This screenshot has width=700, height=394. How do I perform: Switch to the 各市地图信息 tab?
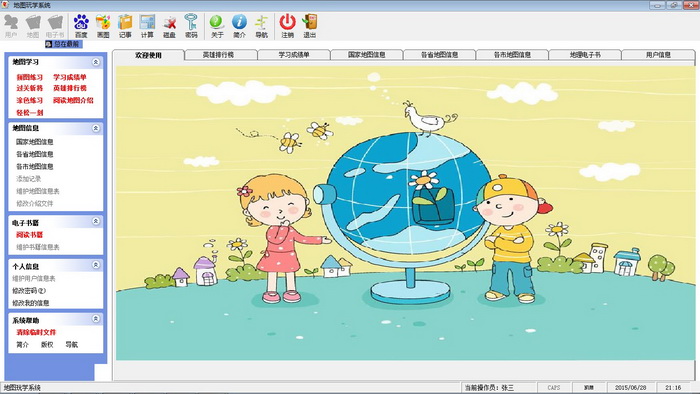click(x=512, y=55)
